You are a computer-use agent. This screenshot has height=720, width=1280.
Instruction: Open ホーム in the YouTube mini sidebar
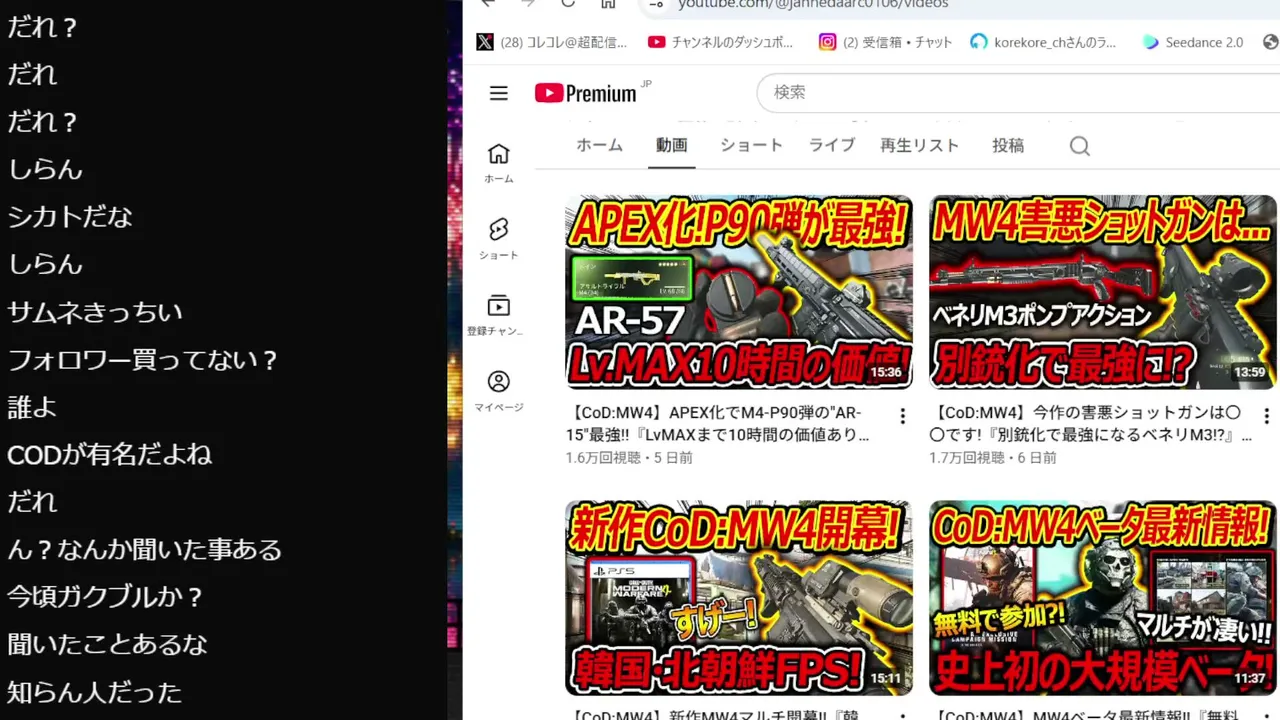(498, 163)
